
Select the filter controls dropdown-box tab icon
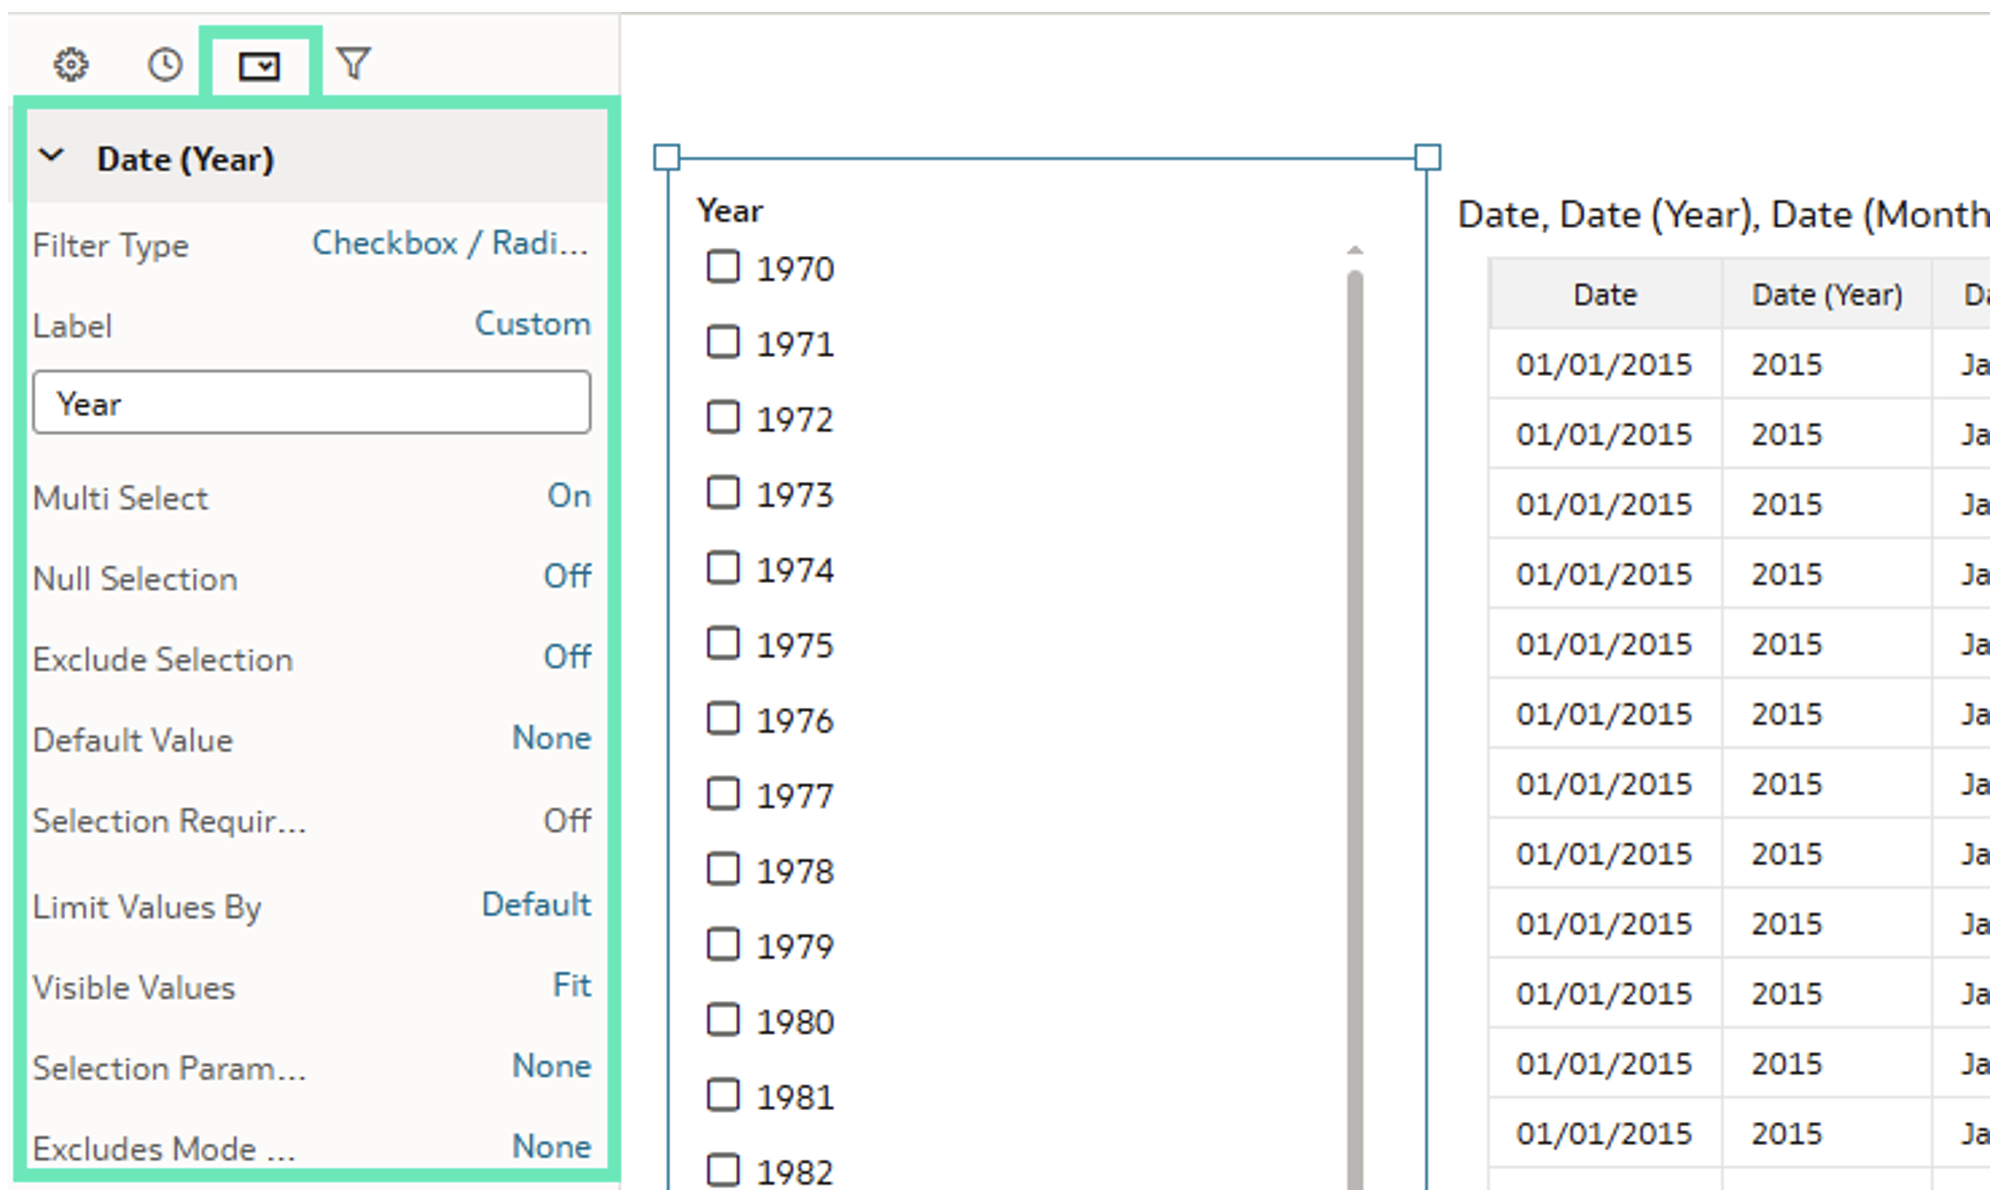pos(259,66)
